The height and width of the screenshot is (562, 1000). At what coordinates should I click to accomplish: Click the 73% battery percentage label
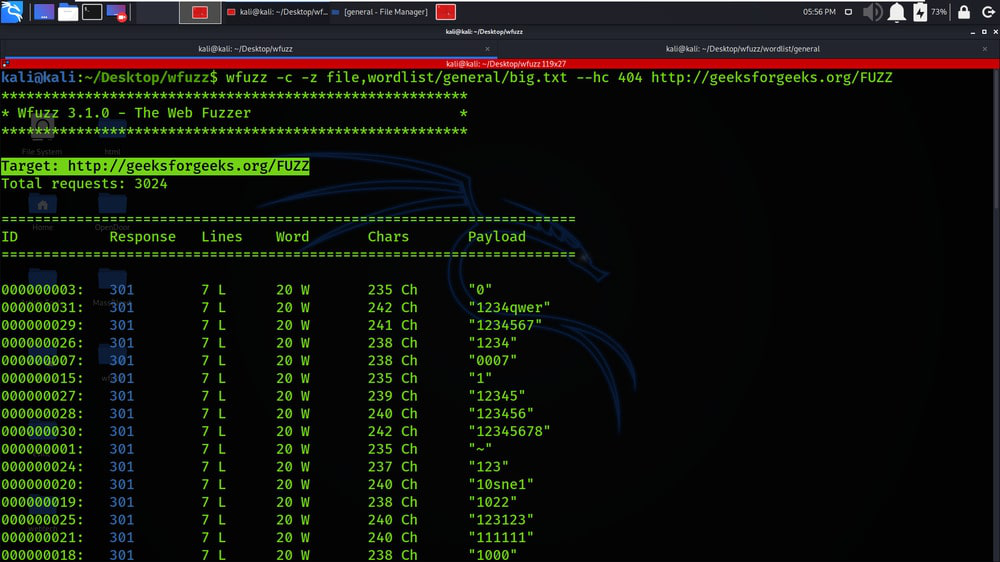tap(939, 12)
